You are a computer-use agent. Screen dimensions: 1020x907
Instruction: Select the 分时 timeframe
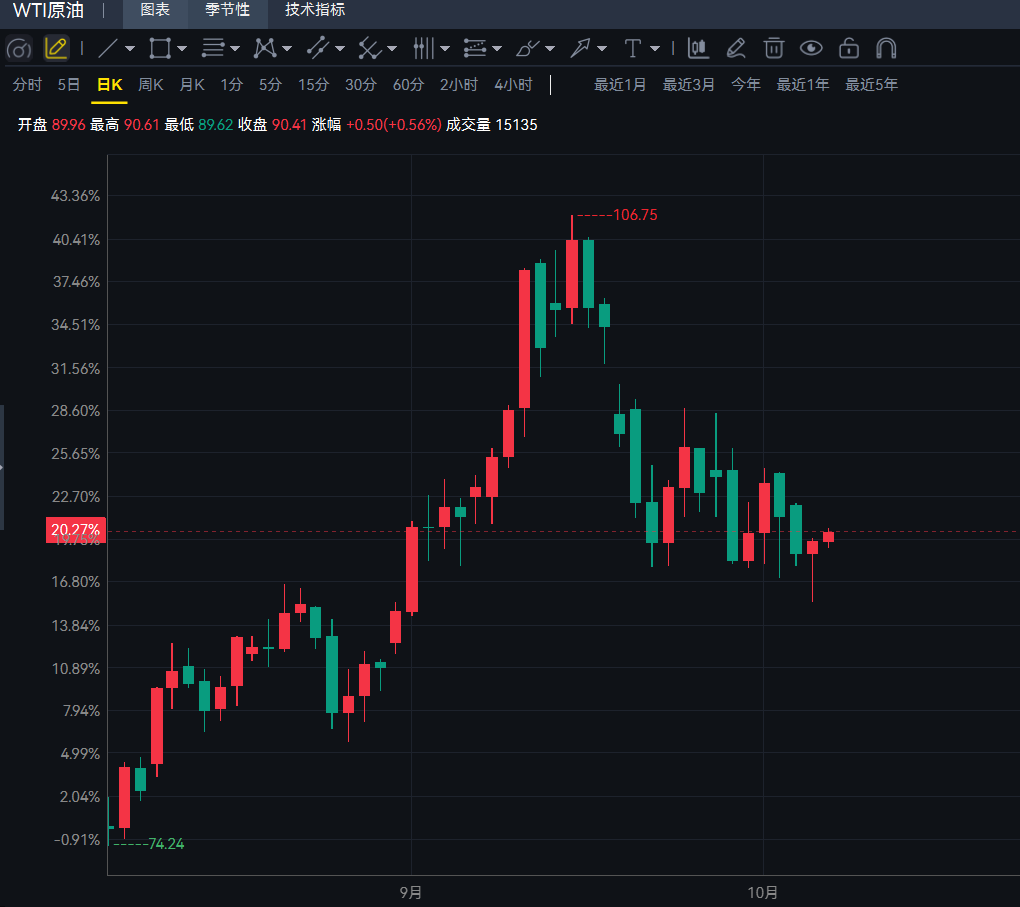pos(27,85)
